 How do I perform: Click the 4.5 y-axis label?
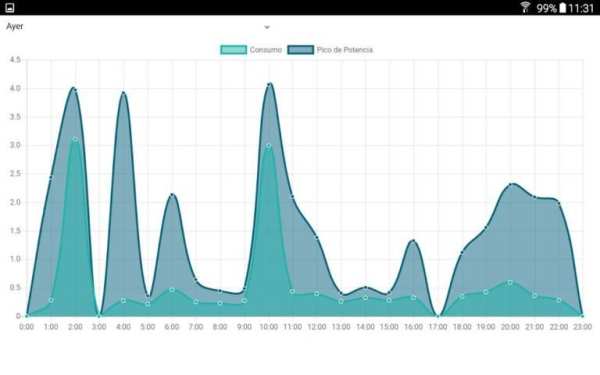coord(15,60)
